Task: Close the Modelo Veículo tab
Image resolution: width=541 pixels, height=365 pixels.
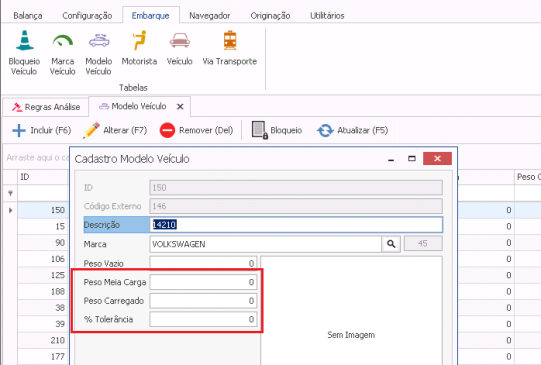Action: coord(180,107)
